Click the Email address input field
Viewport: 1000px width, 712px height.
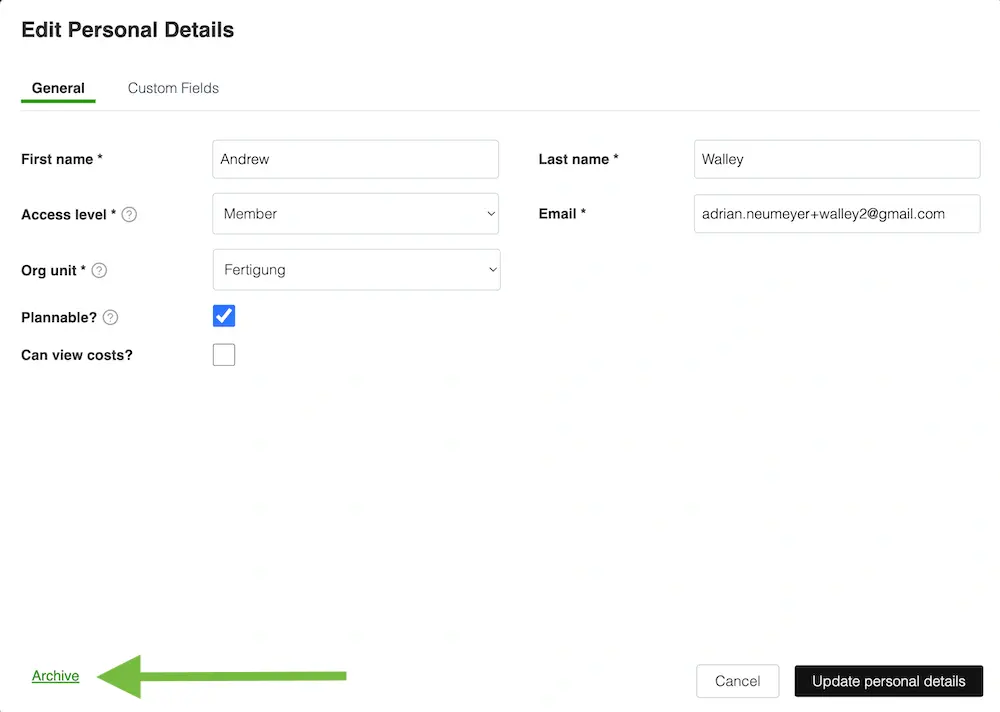coord(836,213)
